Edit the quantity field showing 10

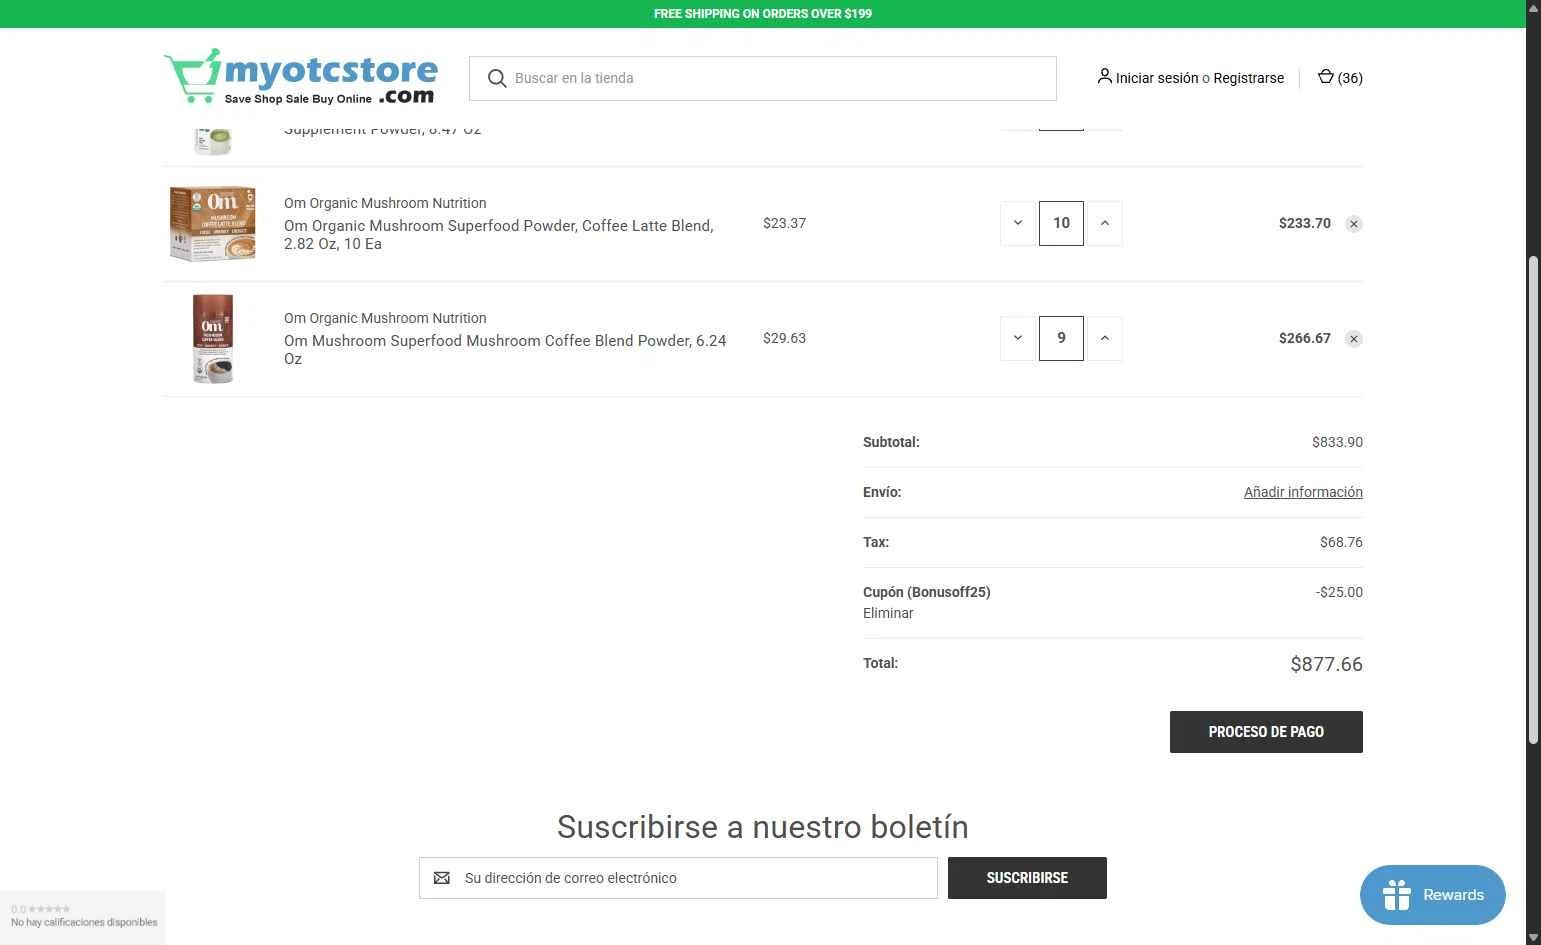point(1061,223)
